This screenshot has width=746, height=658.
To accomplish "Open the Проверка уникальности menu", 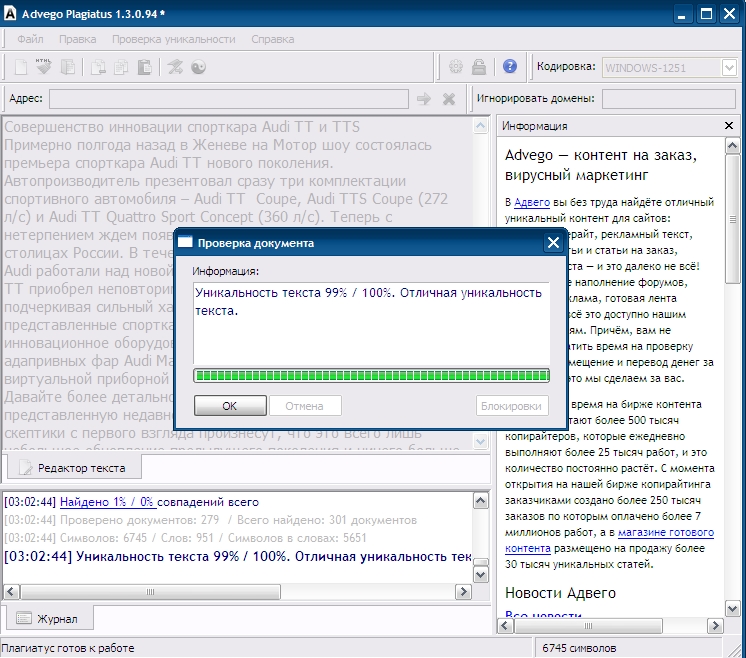I will pyautogui.click(x=173, y=39).
